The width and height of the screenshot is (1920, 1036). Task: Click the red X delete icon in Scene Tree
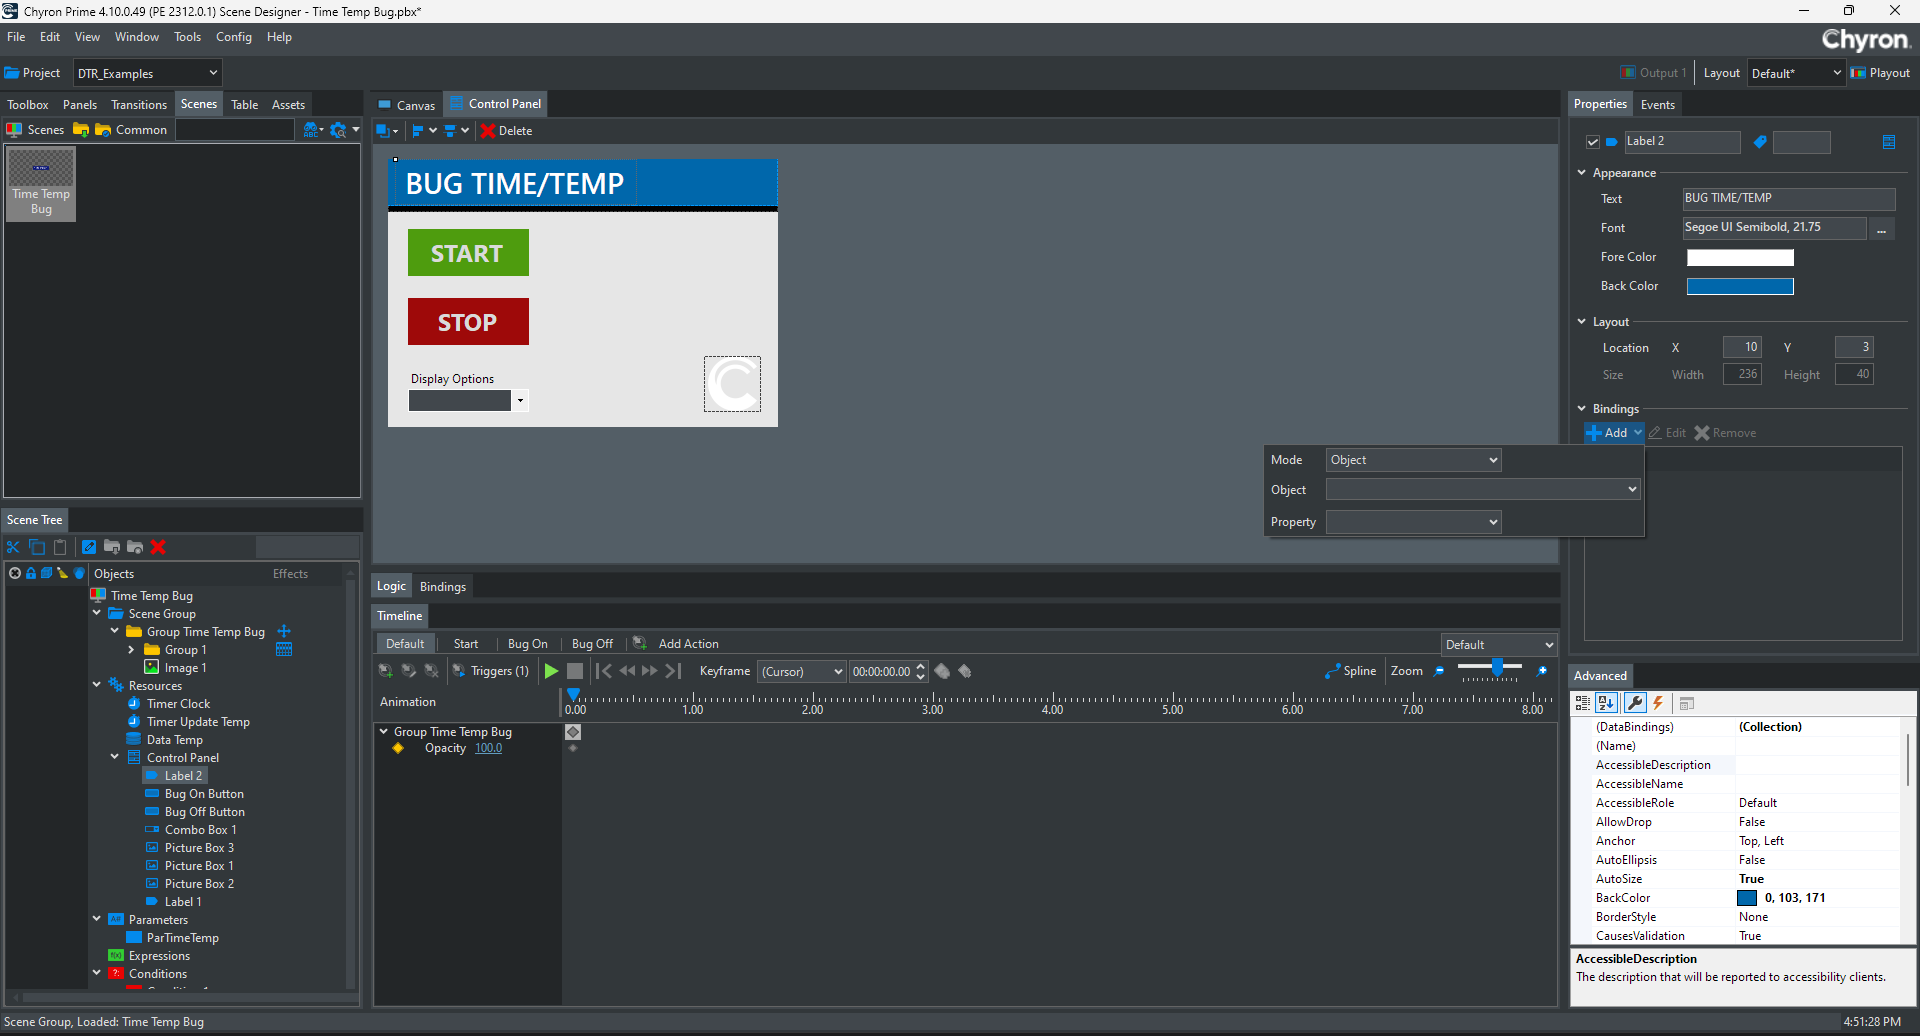pos(158,547)
